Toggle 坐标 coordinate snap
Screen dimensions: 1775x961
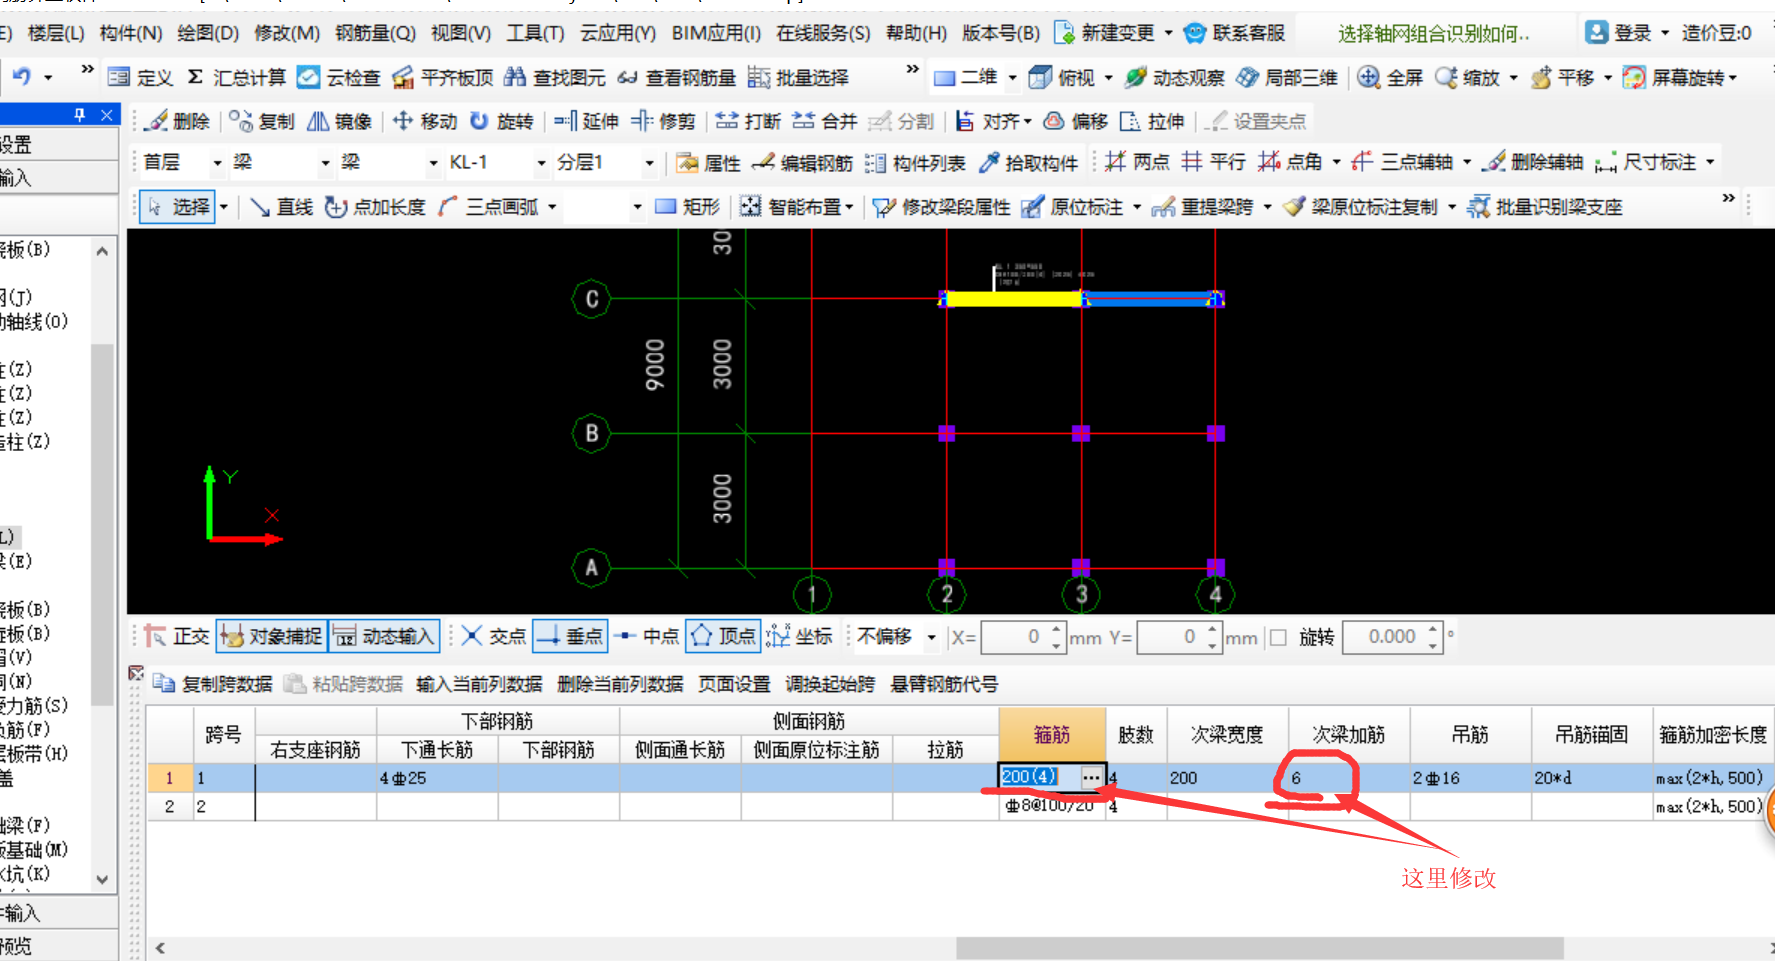tap(799, 636)
